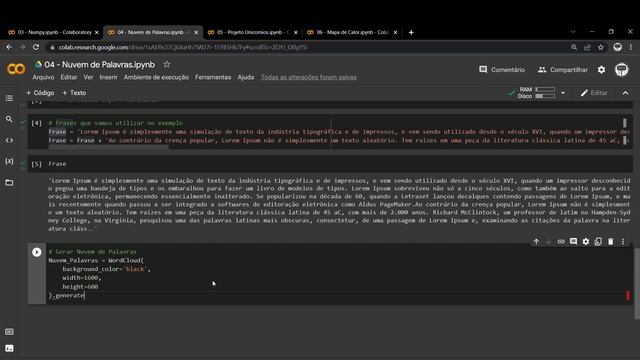Click Todas as alterações foram salvas link

pos(309,77)
